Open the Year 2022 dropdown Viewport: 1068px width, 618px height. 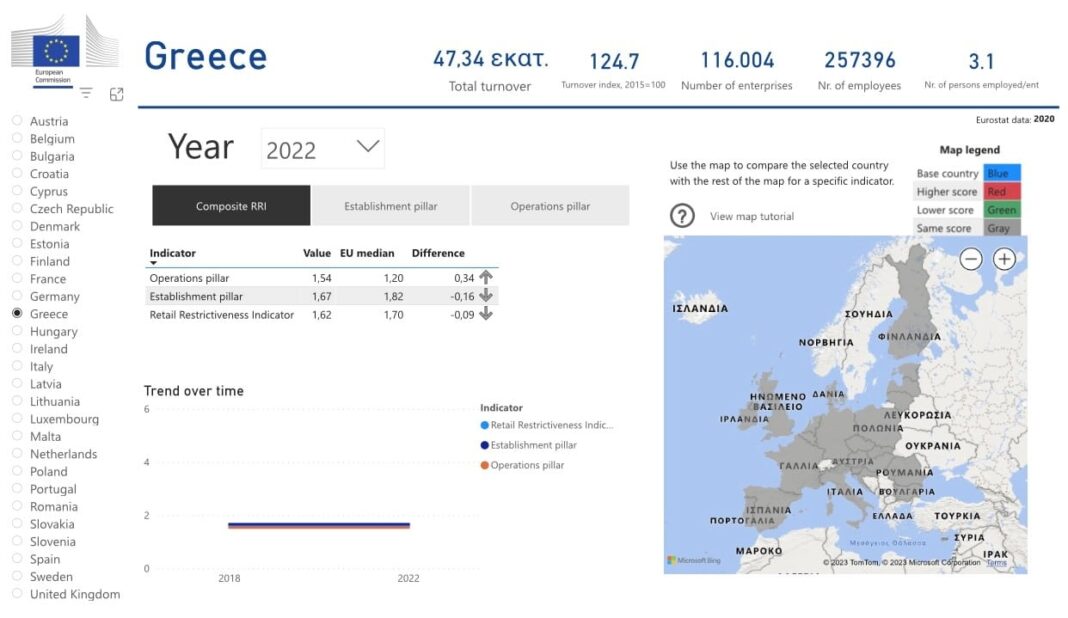pyautogui.click(x=323, y=149)
